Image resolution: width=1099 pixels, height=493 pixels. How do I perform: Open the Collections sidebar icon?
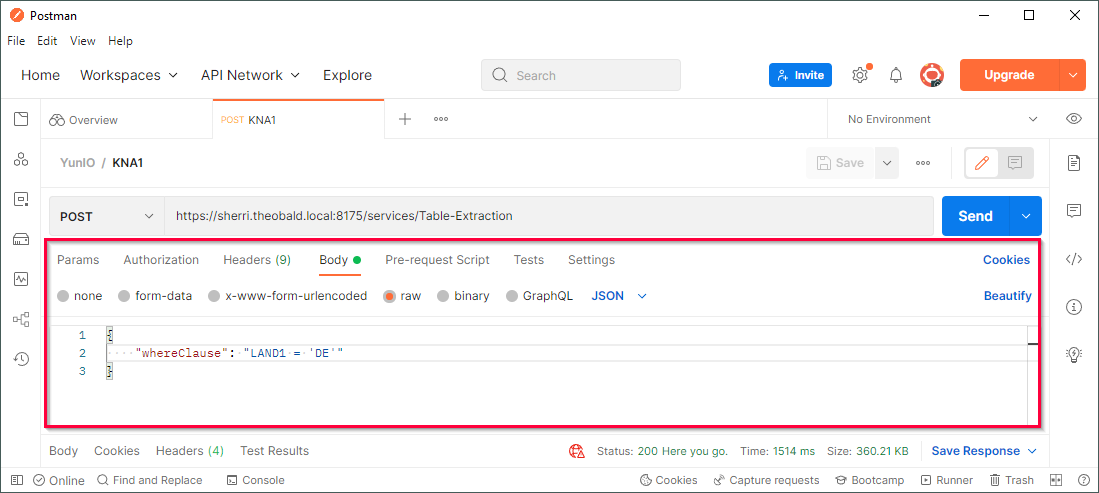(x=21, y=119)
